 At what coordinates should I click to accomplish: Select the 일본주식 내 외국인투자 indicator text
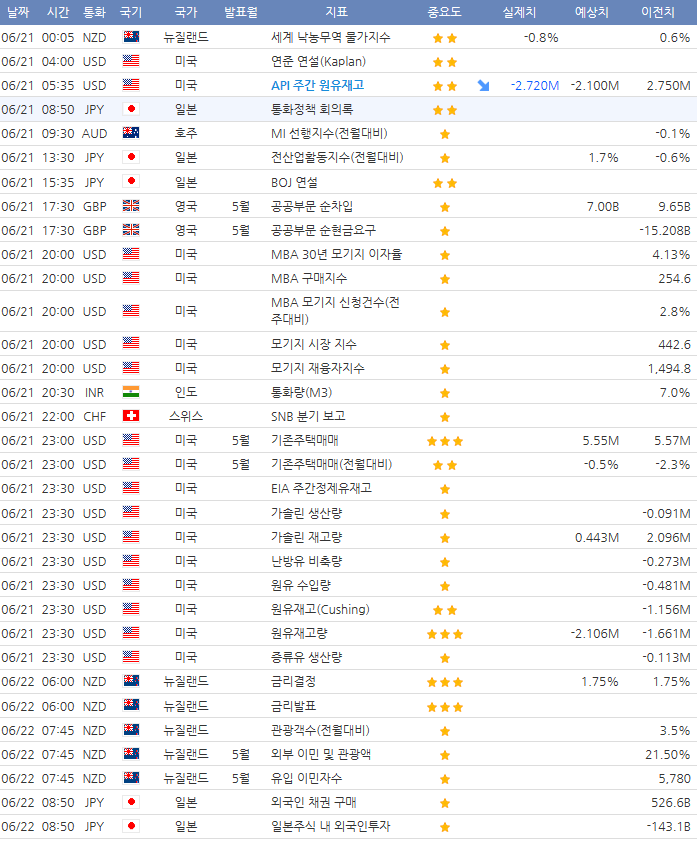click(x=331, y=826)
